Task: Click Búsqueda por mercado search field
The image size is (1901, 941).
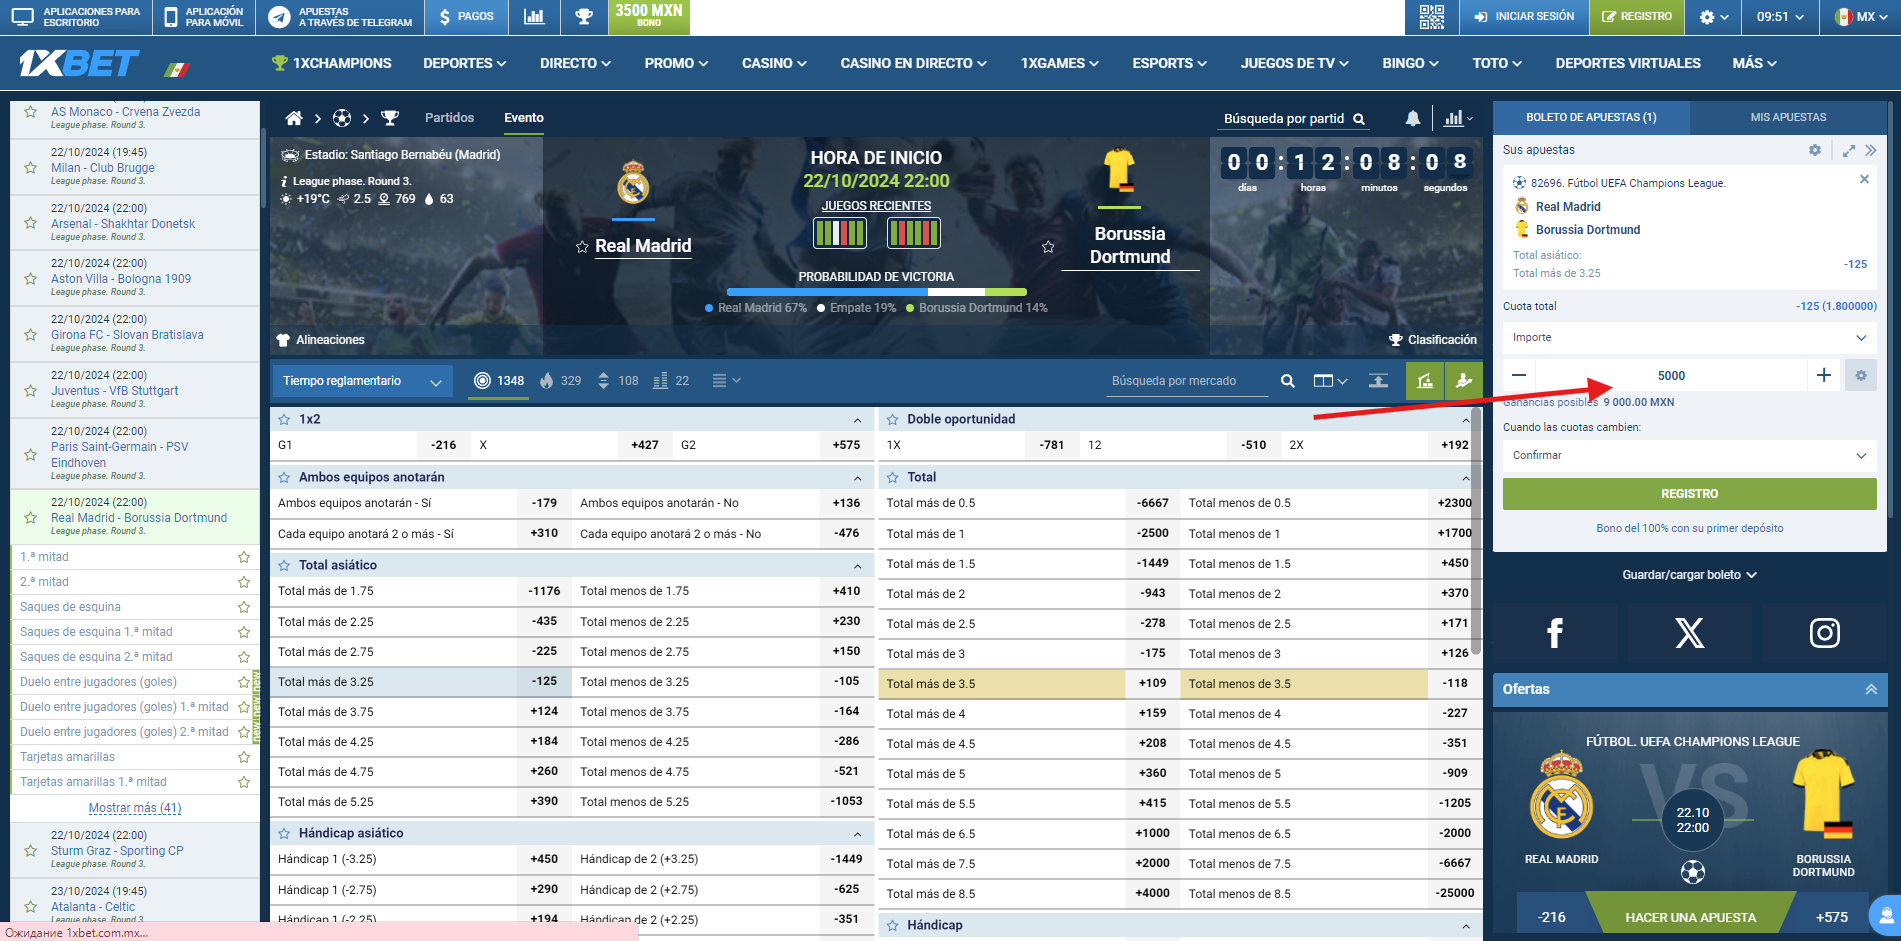Action: click(1188, 381)
